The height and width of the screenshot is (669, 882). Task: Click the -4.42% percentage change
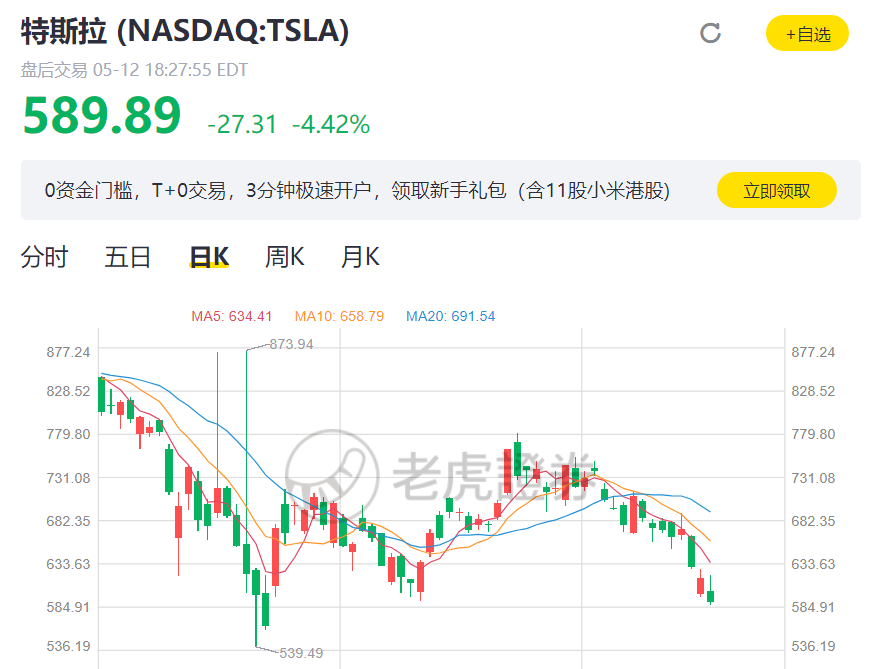(x=331, y=124)
